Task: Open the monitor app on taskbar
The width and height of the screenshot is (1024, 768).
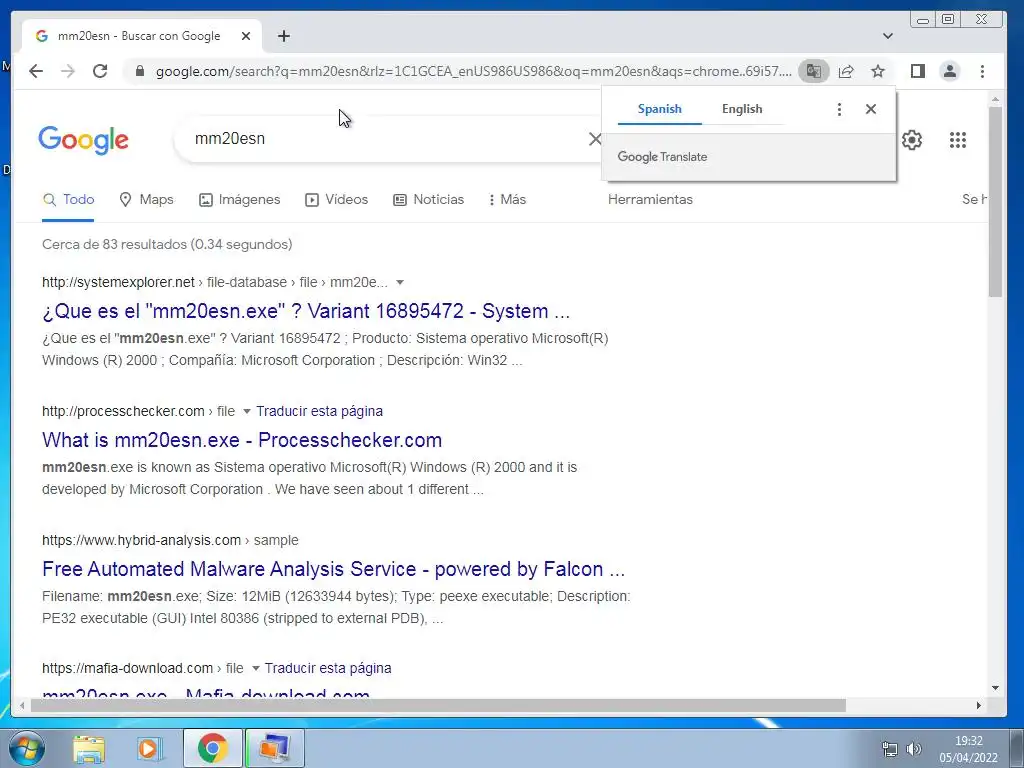Action: click(x=275, y=748)
